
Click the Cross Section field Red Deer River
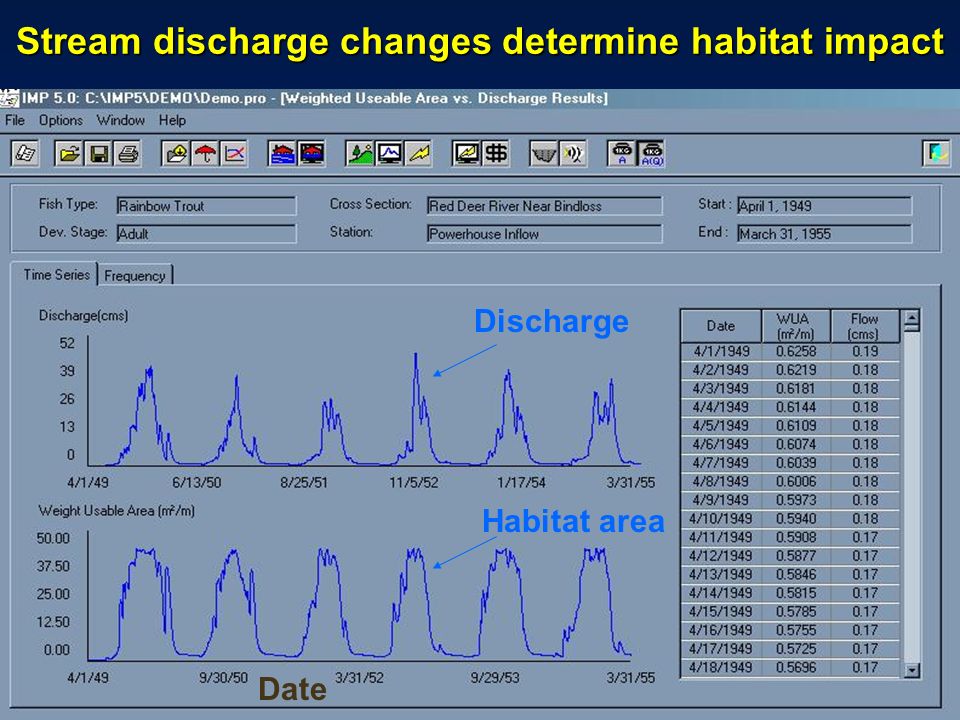click(x=544, y=206)
